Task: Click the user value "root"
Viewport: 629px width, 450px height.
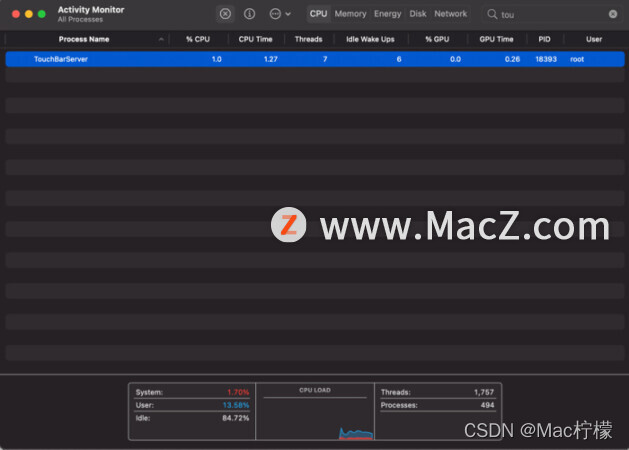Action: [x=577, y=59]
